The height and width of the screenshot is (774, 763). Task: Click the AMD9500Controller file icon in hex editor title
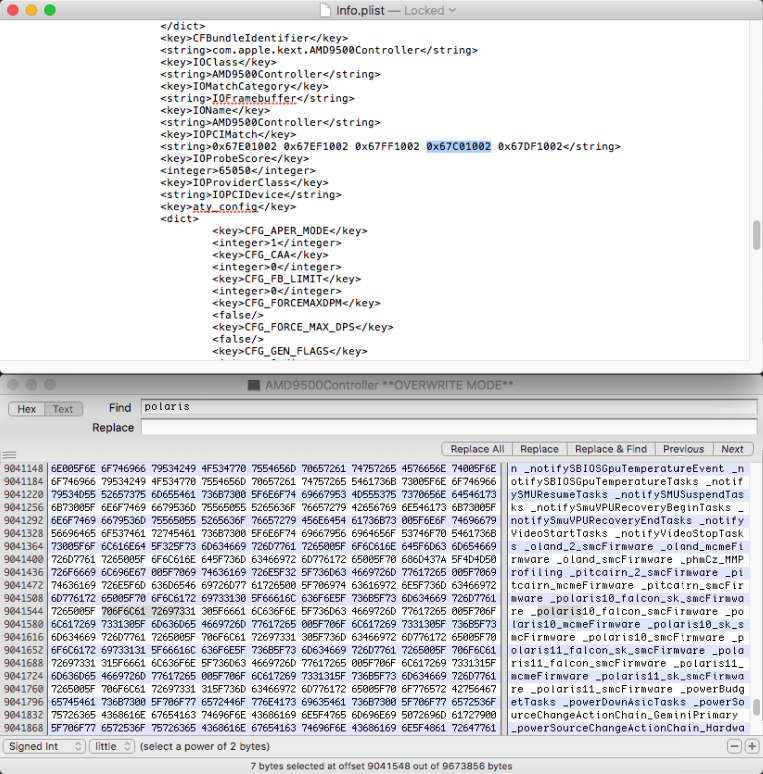pos(254,386)
